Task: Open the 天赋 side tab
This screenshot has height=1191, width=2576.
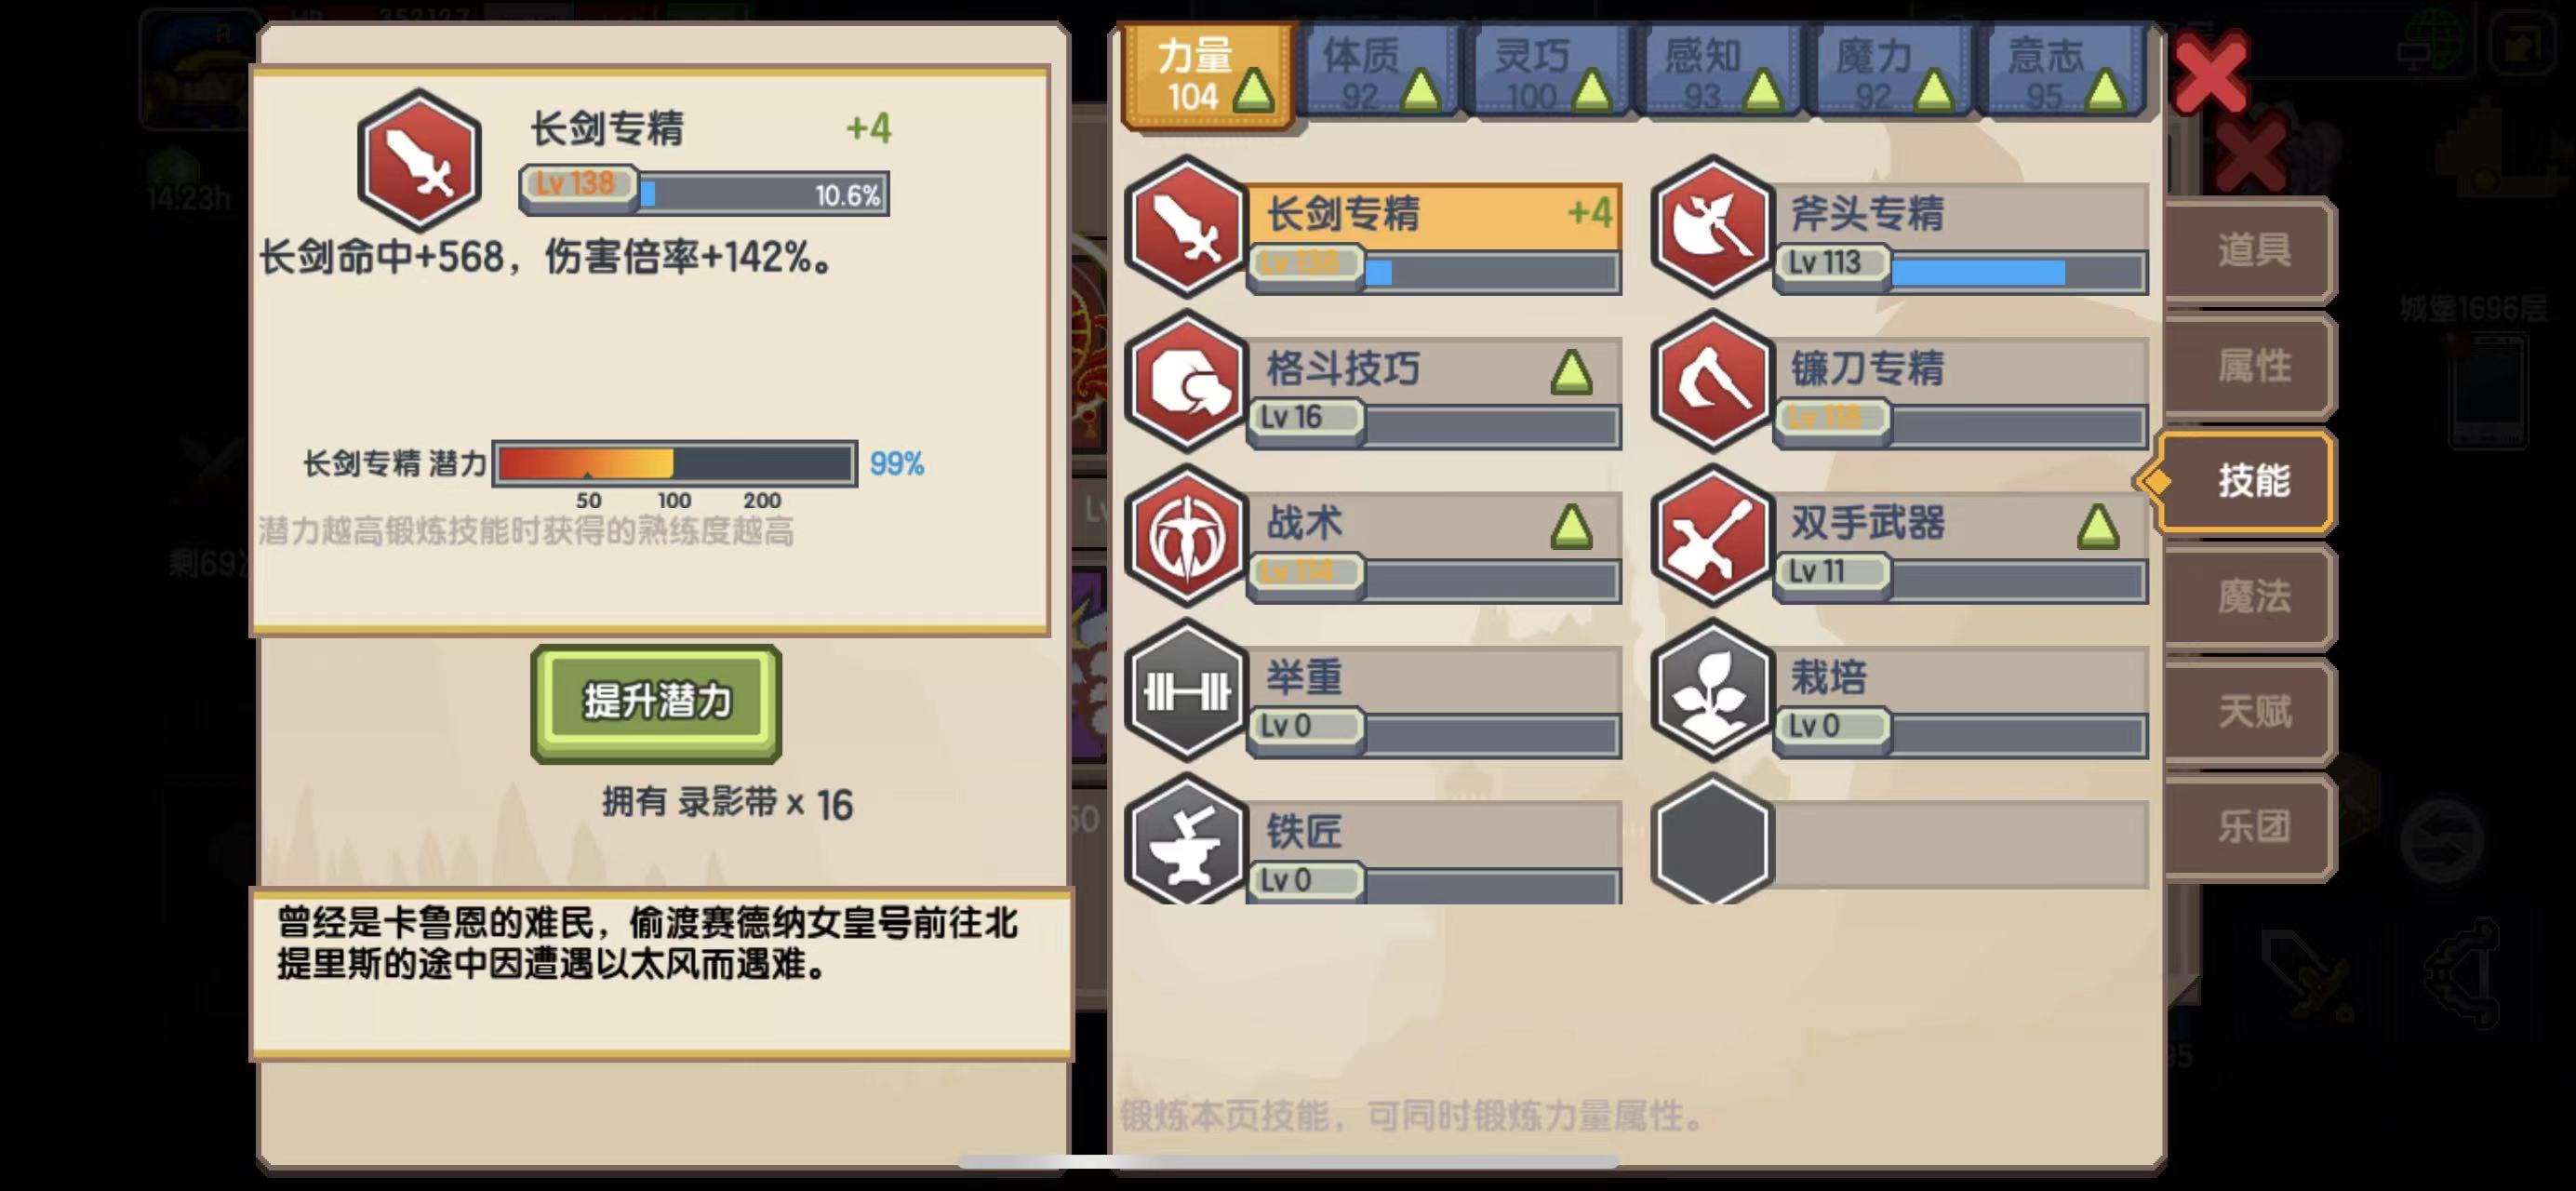Action: pos(2252,712)
